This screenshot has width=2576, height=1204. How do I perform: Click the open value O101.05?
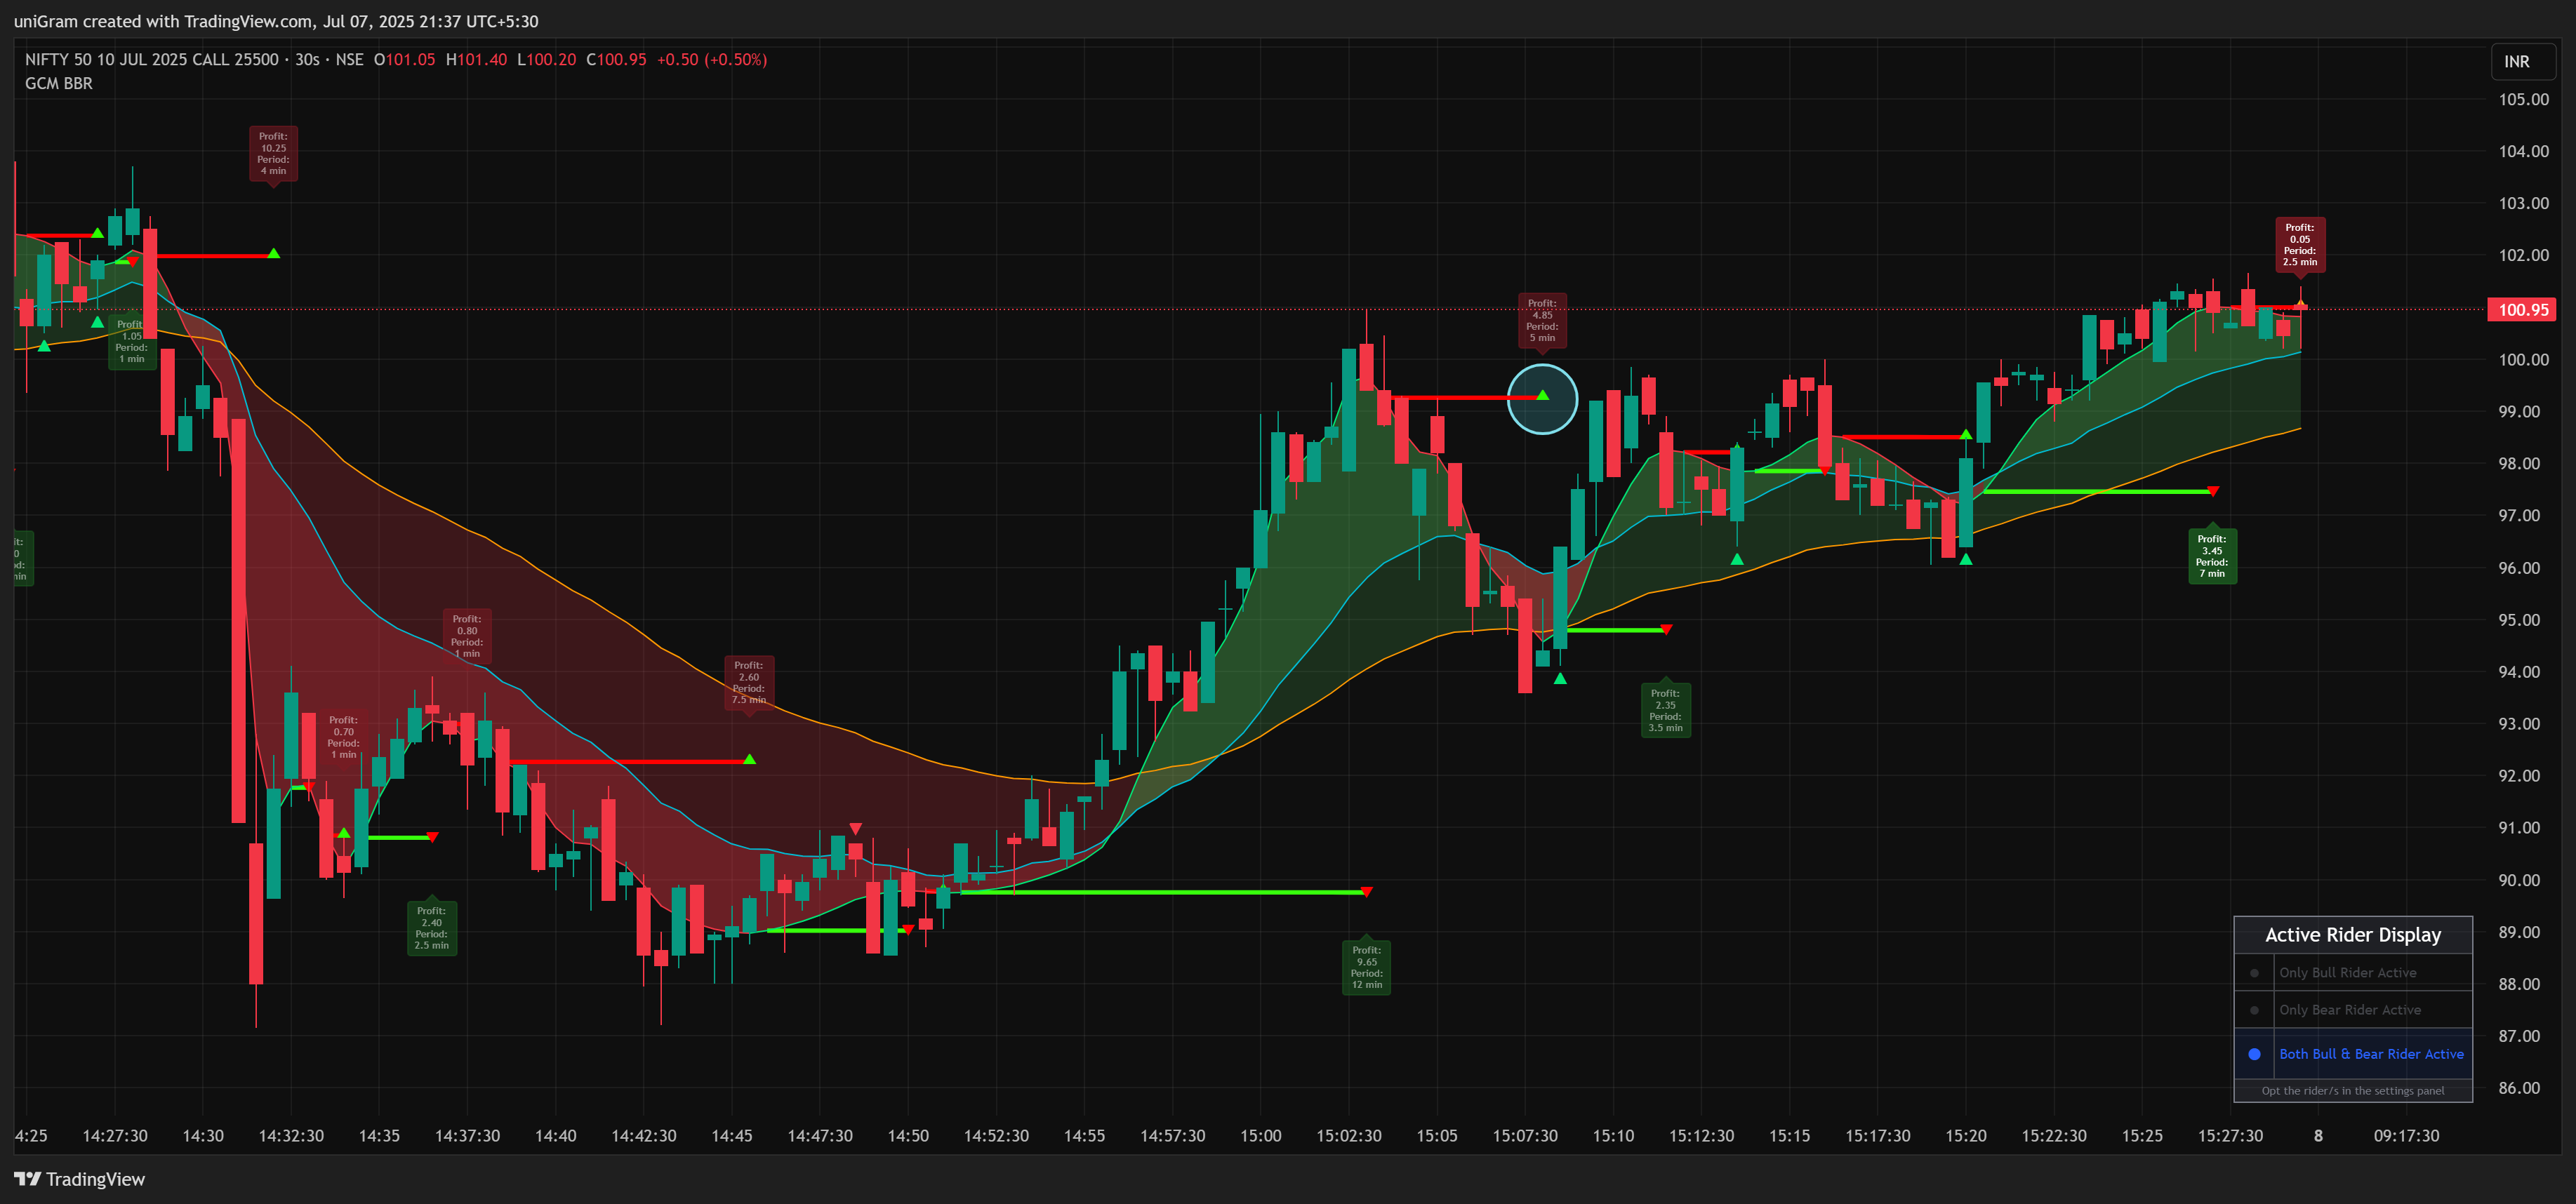[x=405, y=60]
